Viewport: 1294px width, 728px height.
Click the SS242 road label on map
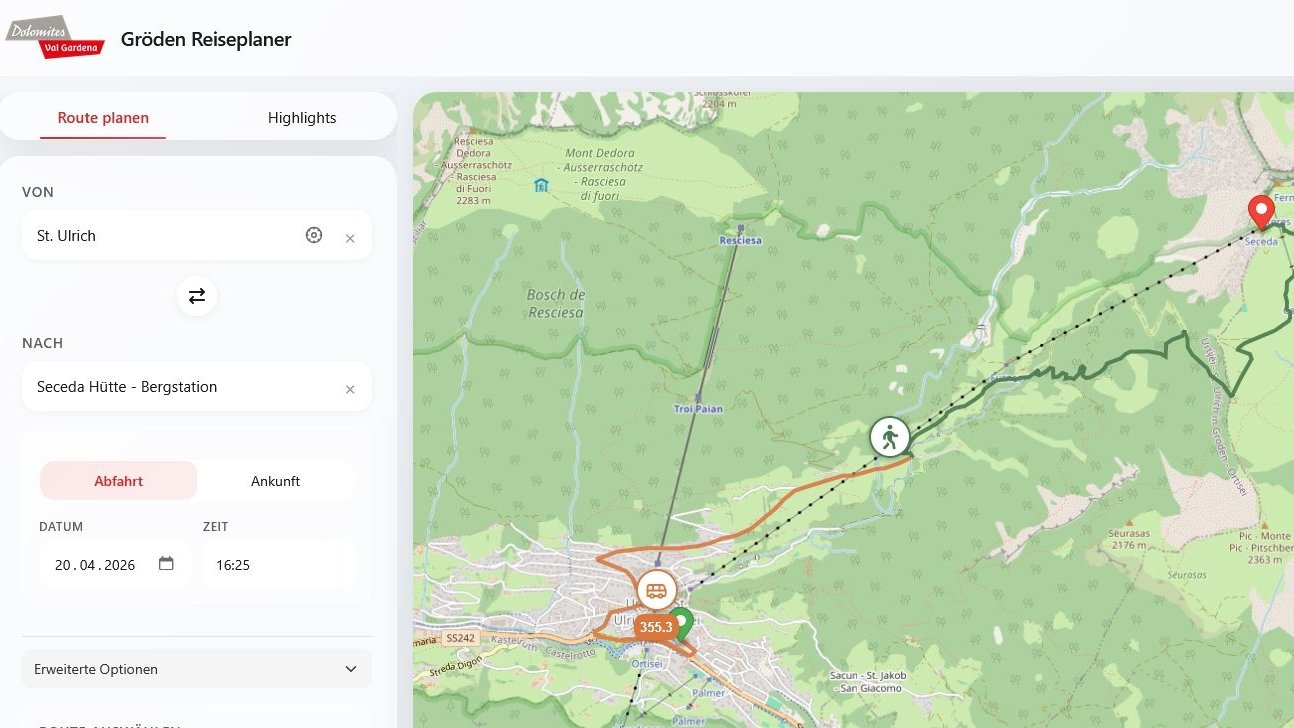[x=459, y=637]
